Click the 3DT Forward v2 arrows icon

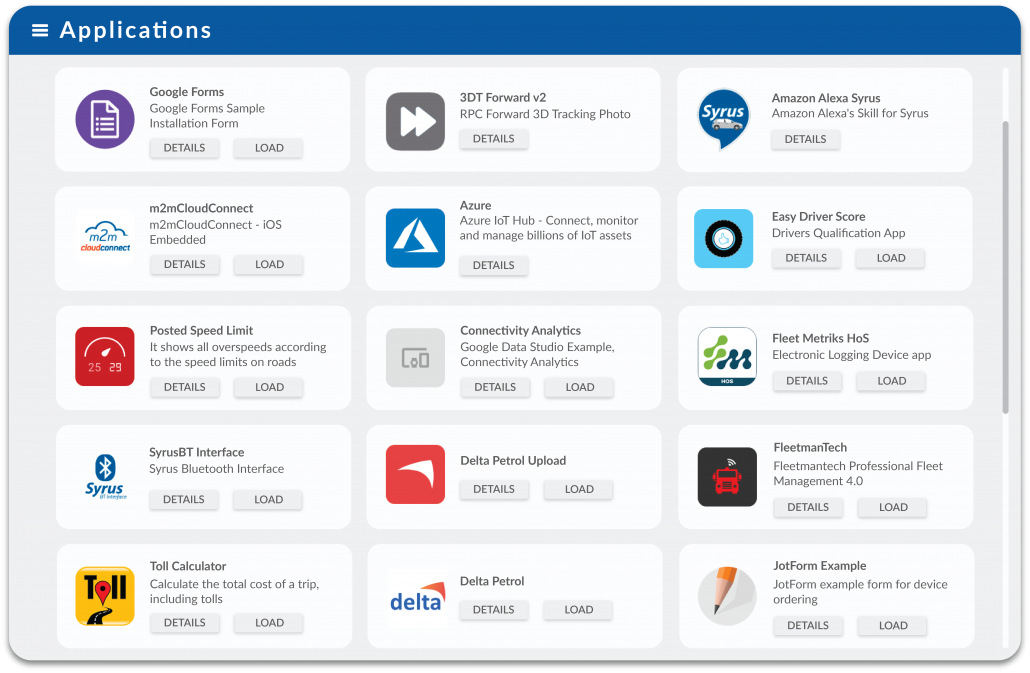pos(415,122)
